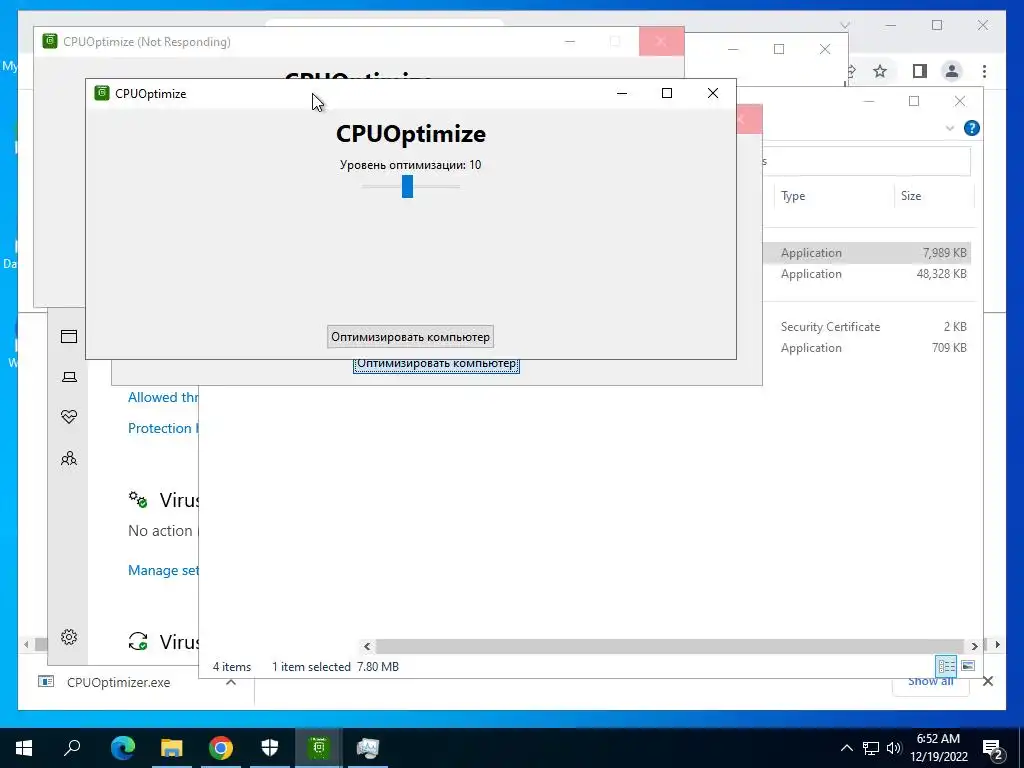1024x768 pixels.
Task: Click the Not Responding CPUOptimize window icon
Action: 50,41
